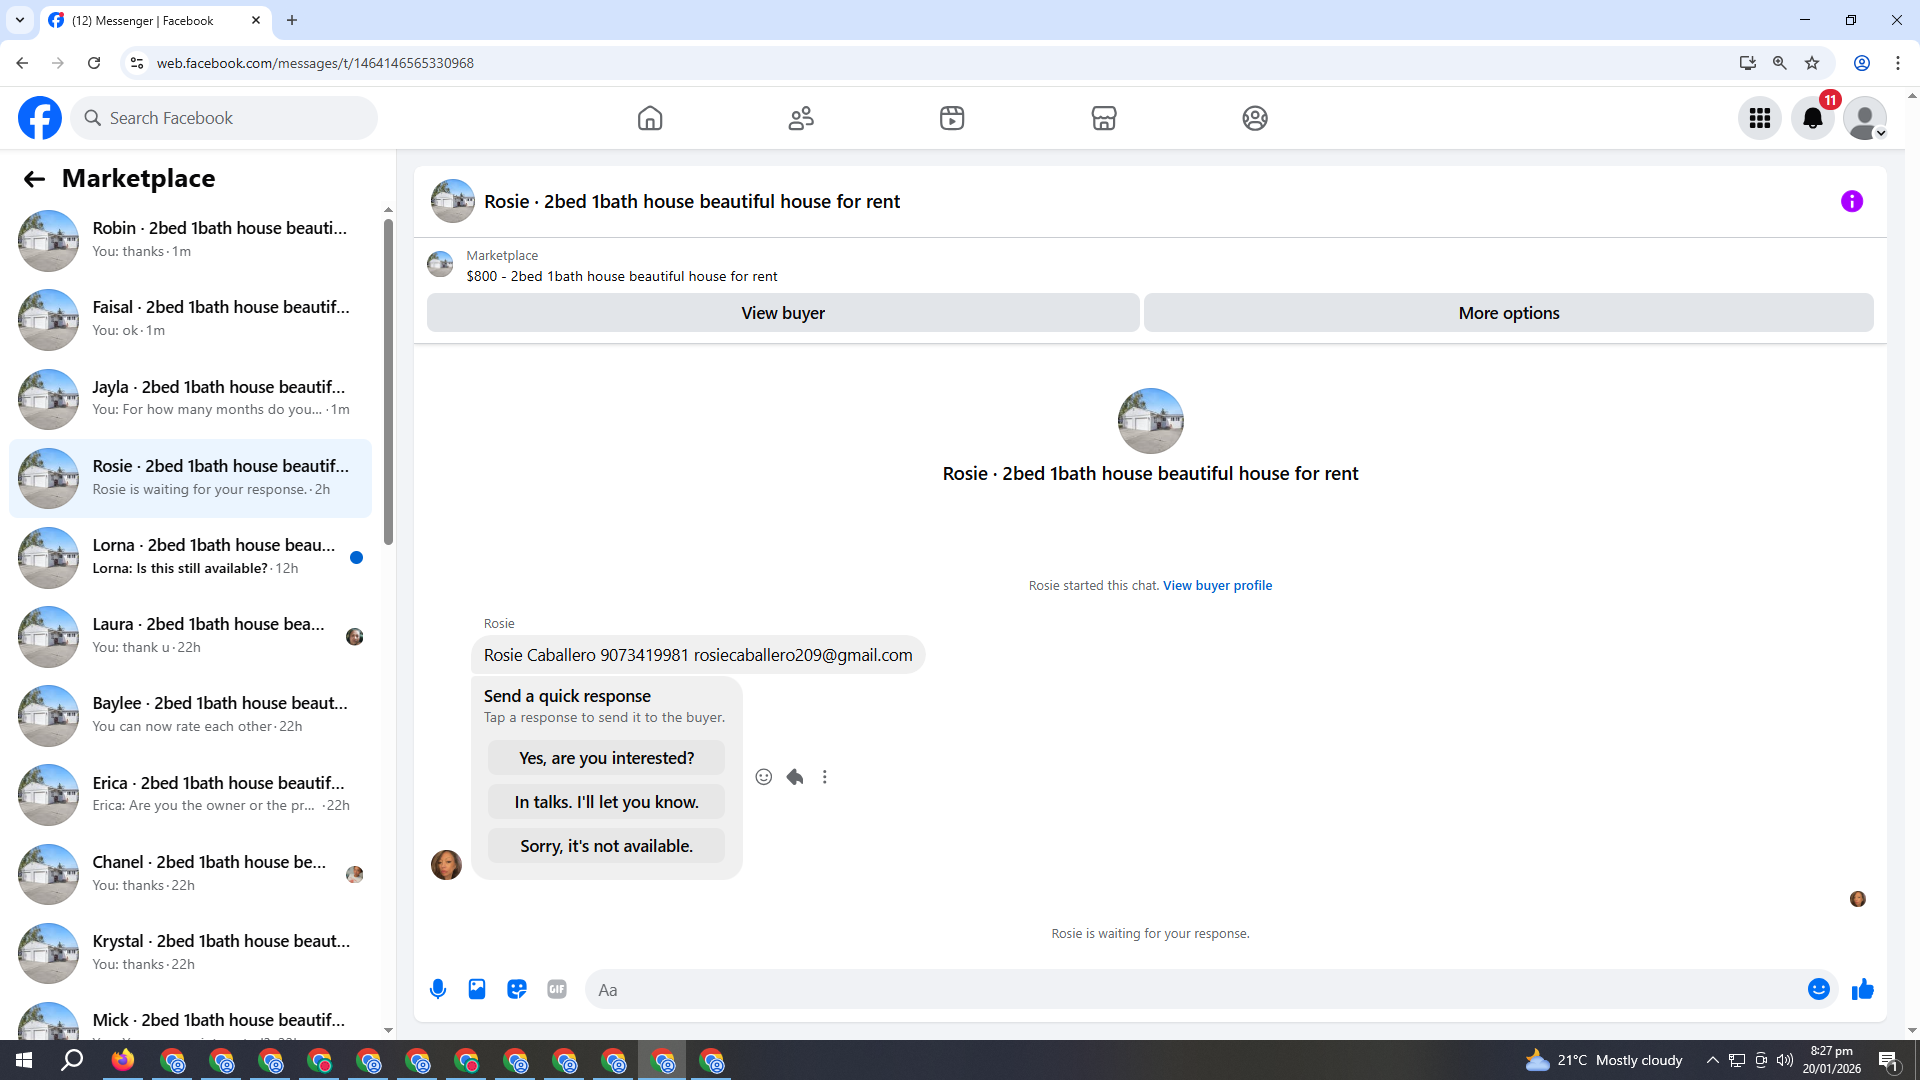Viewport: 1920px width, 1080px height.
Task: Send quick reply 'Sorry, it's not available.'
Action: [606, 846]
